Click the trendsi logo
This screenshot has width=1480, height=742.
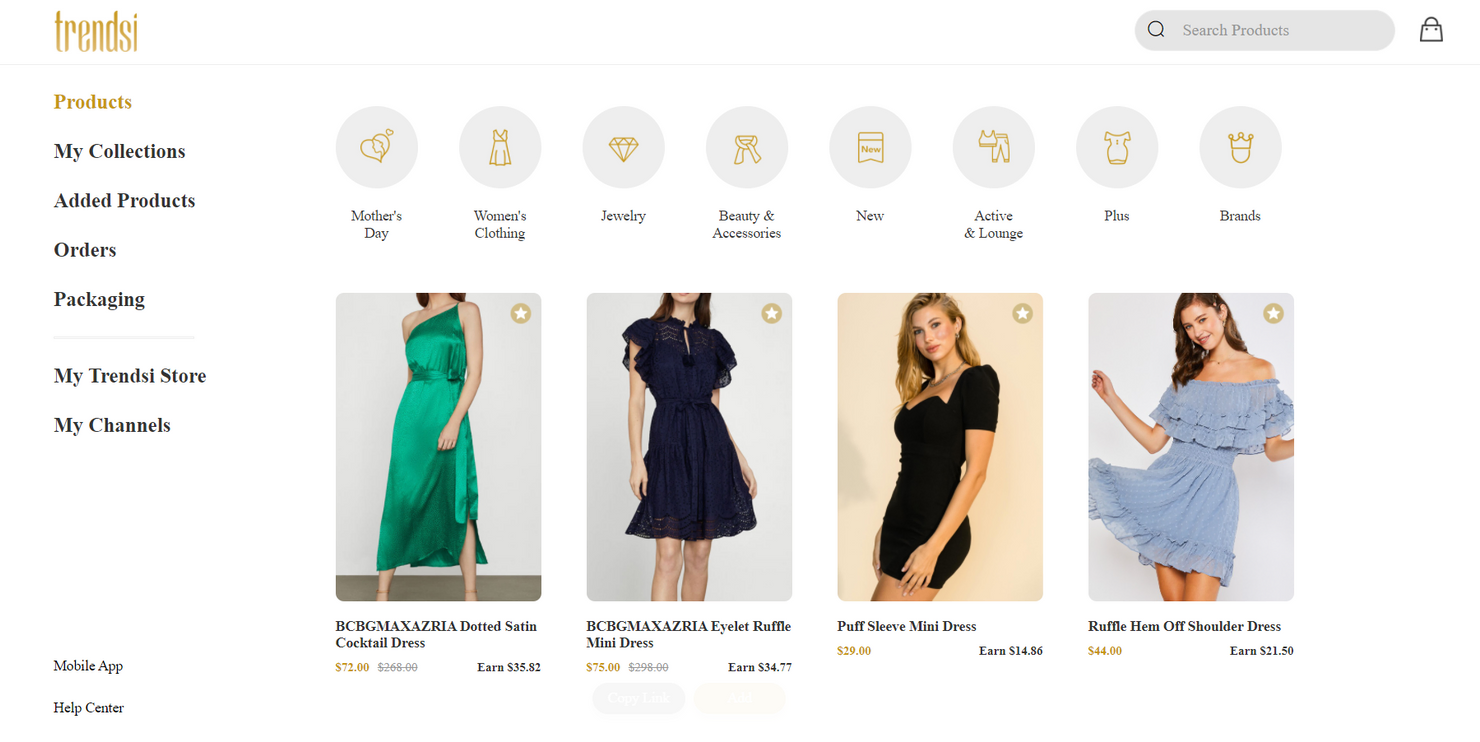coord(96,31)
